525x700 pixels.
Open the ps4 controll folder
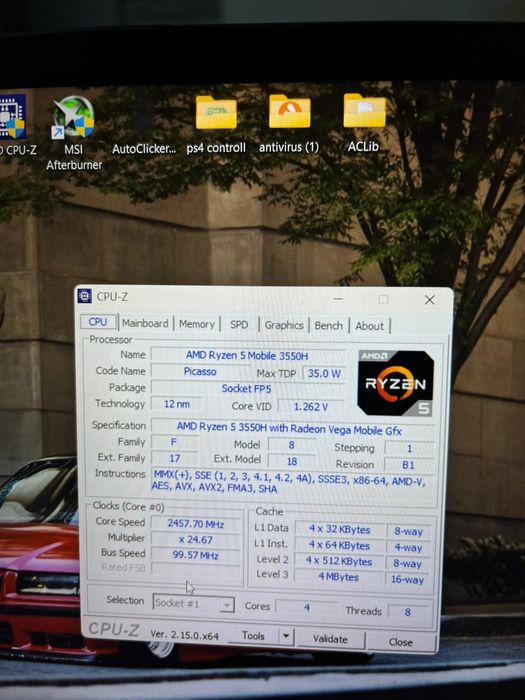tap(216, 112)
